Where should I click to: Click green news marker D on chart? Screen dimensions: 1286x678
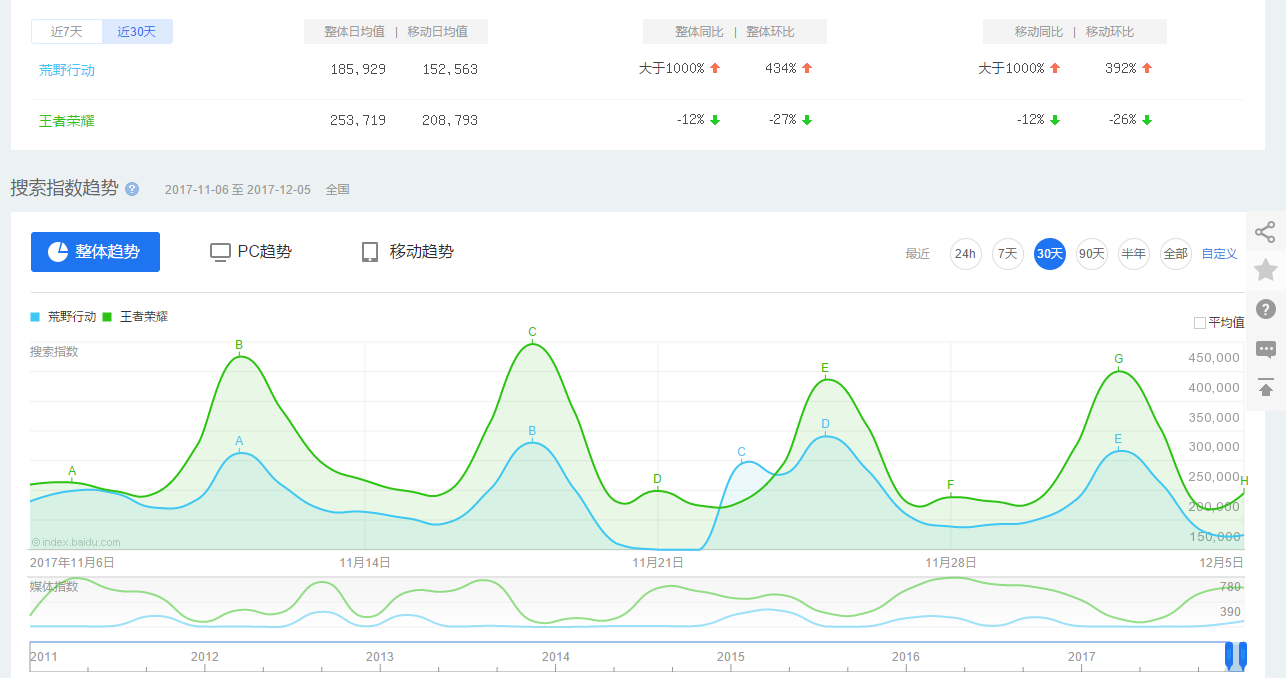pos(657,479)
